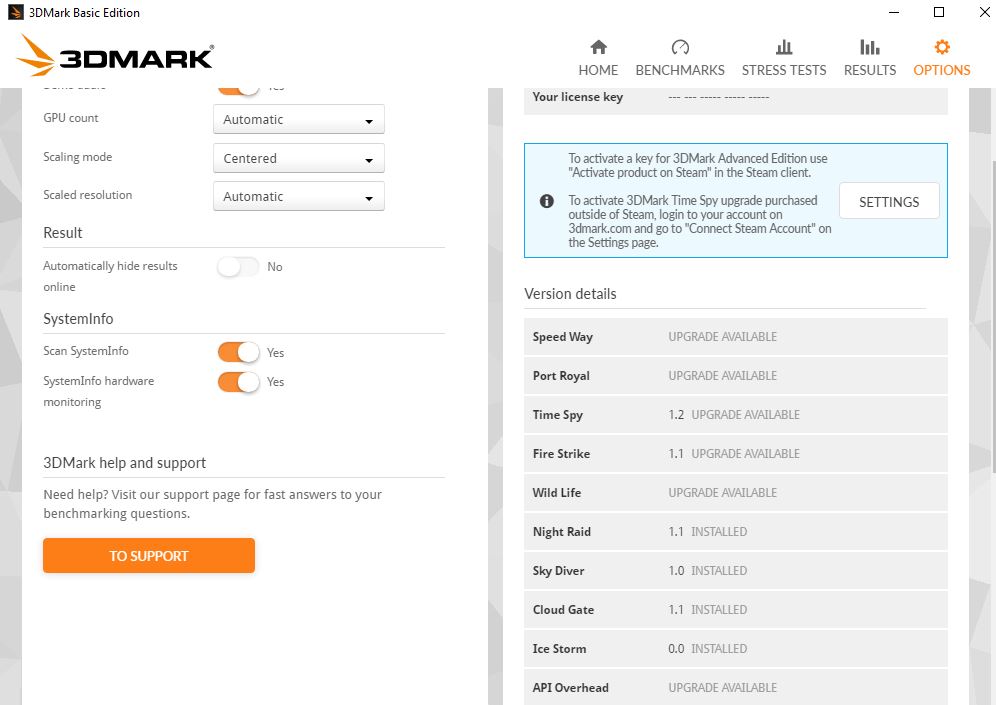Image resolution: width=996 pixels, height=705 pixels.
Task: Click Night Raid 'INSTALLED' status text
Action: [x=718, y=532]
